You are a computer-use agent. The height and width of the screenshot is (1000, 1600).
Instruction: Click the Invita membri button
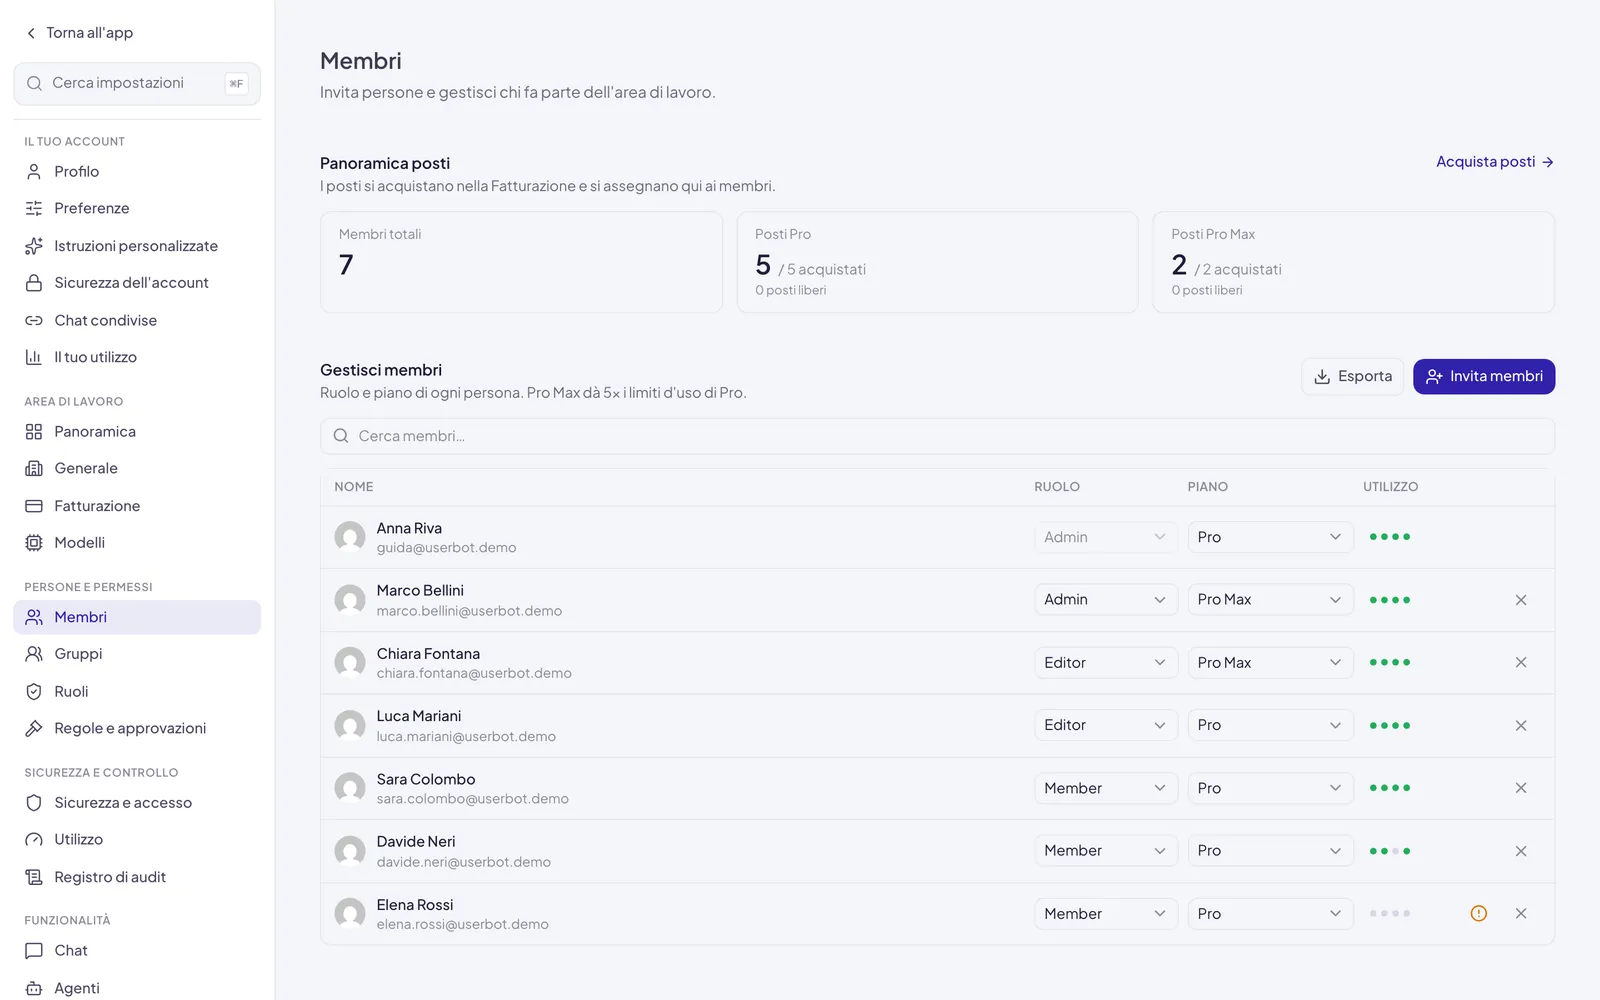1484,376
